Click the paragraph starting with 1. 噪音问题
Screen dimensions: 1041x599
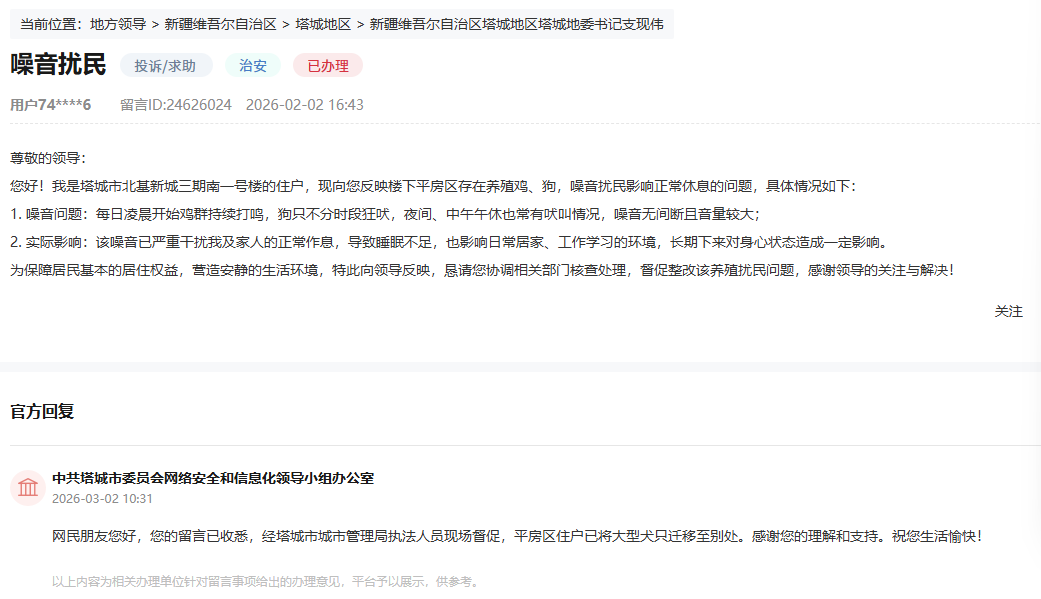[x=385, y=214]
